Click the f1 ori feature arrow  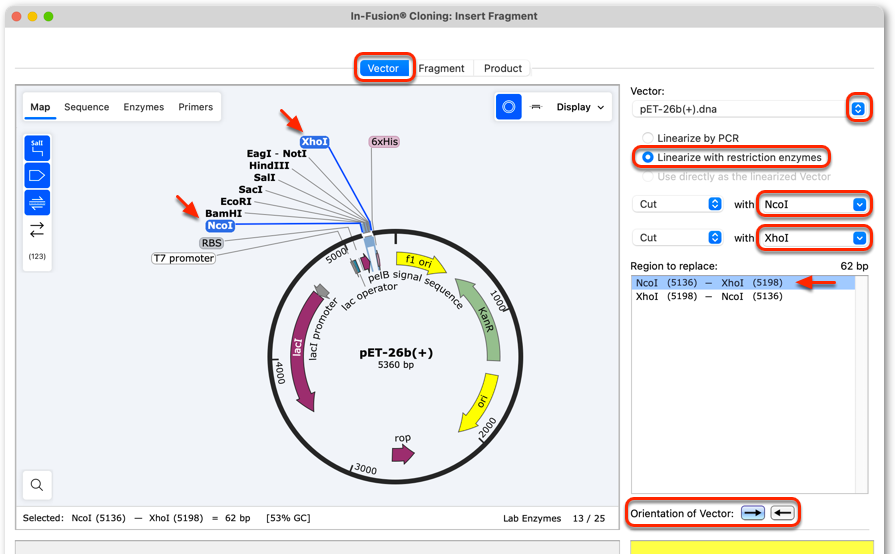coord(421,263)
